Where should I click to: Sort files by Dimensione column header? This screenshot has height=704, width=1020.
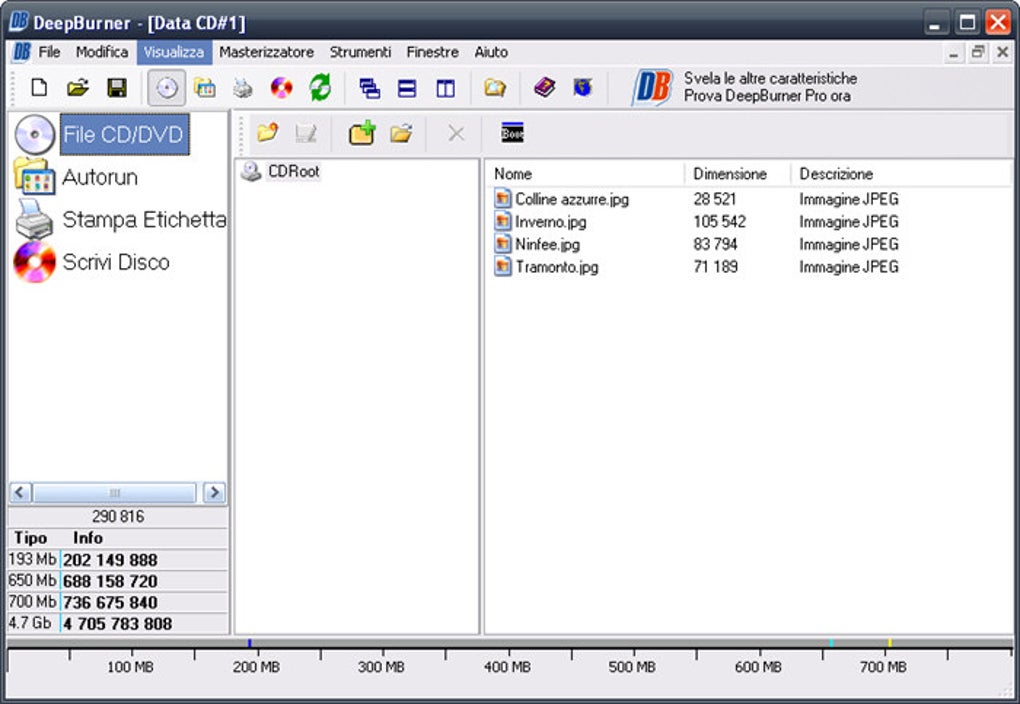coord(730,174)
